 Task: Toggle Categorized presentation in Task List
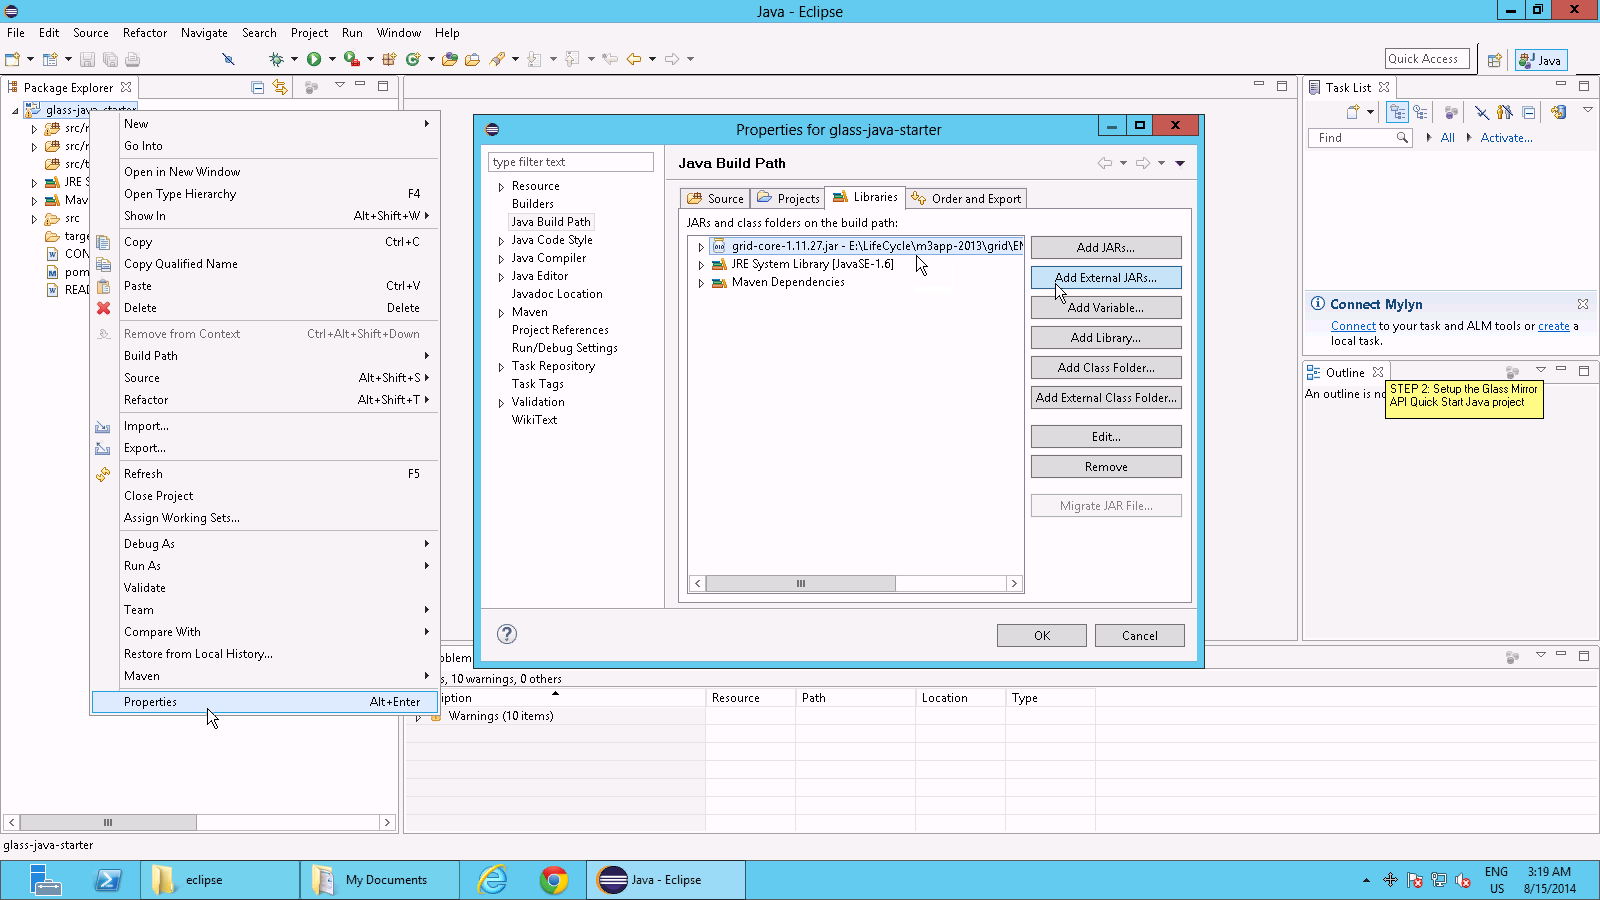1397,113
